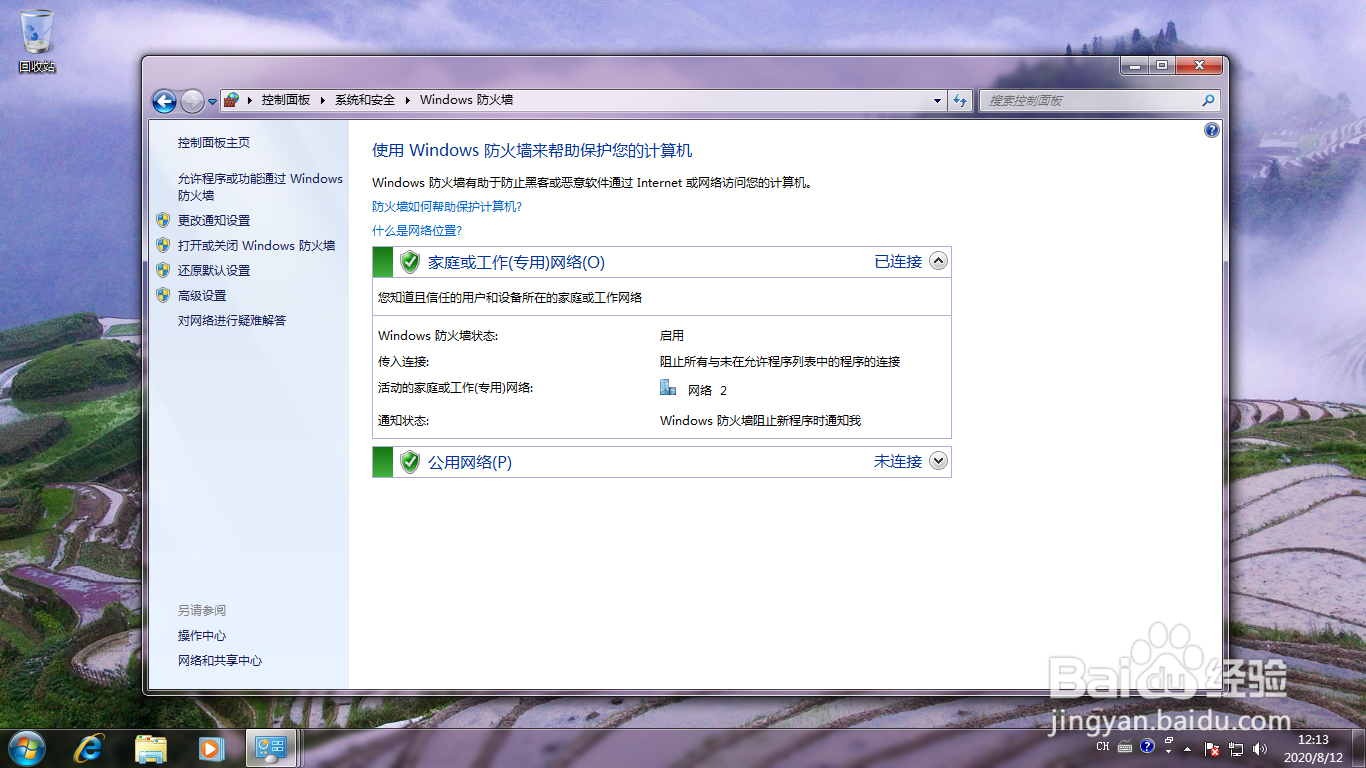Viewport: 1366px width, 768px height.
Task: Click the Forward navigation arrow
Action: click(192, 101)
